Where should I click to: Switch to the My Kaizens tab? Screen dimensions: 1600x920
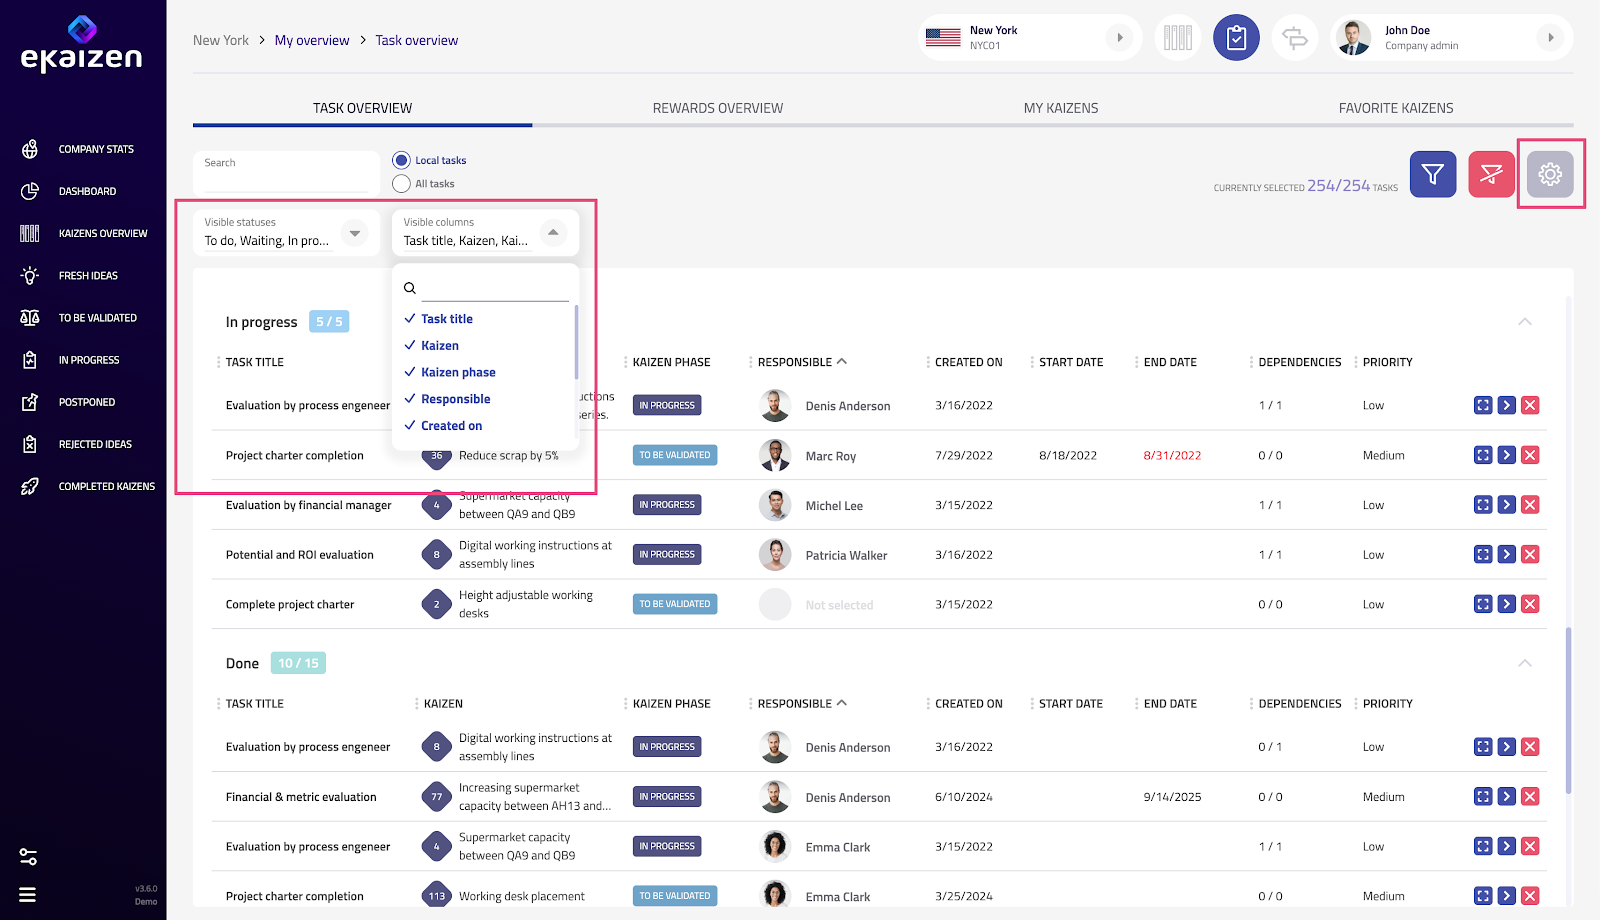(x=1061, y=108)
